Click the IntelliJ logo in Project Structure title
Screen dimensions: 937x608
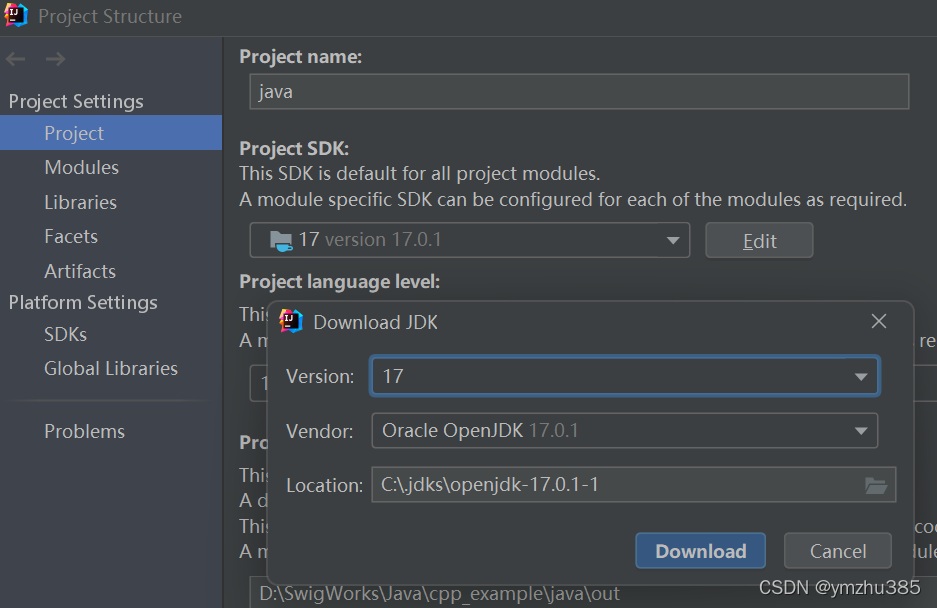point(16,16)
